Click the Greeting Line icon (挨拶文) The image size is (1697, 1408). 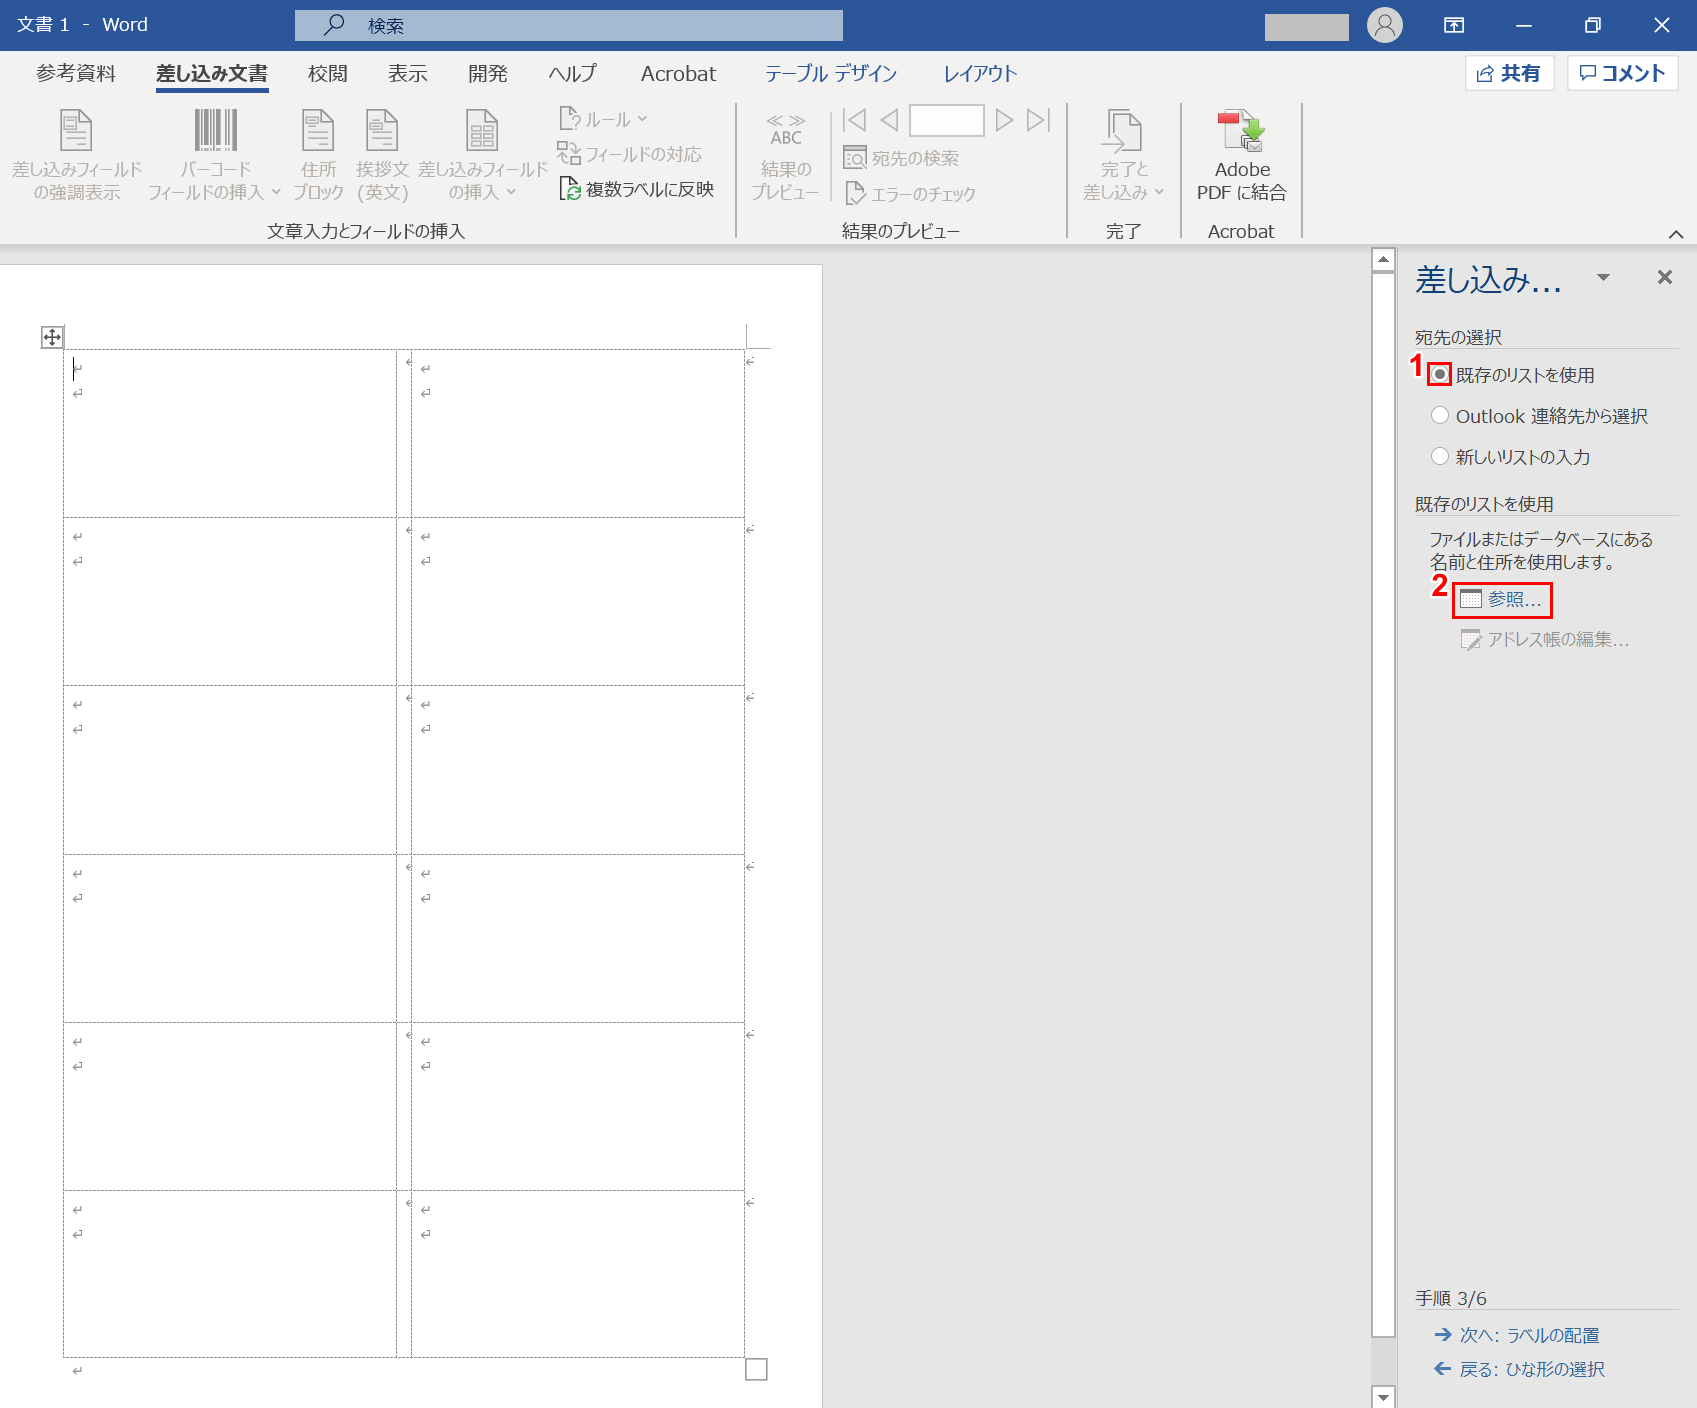pos(382,131)
